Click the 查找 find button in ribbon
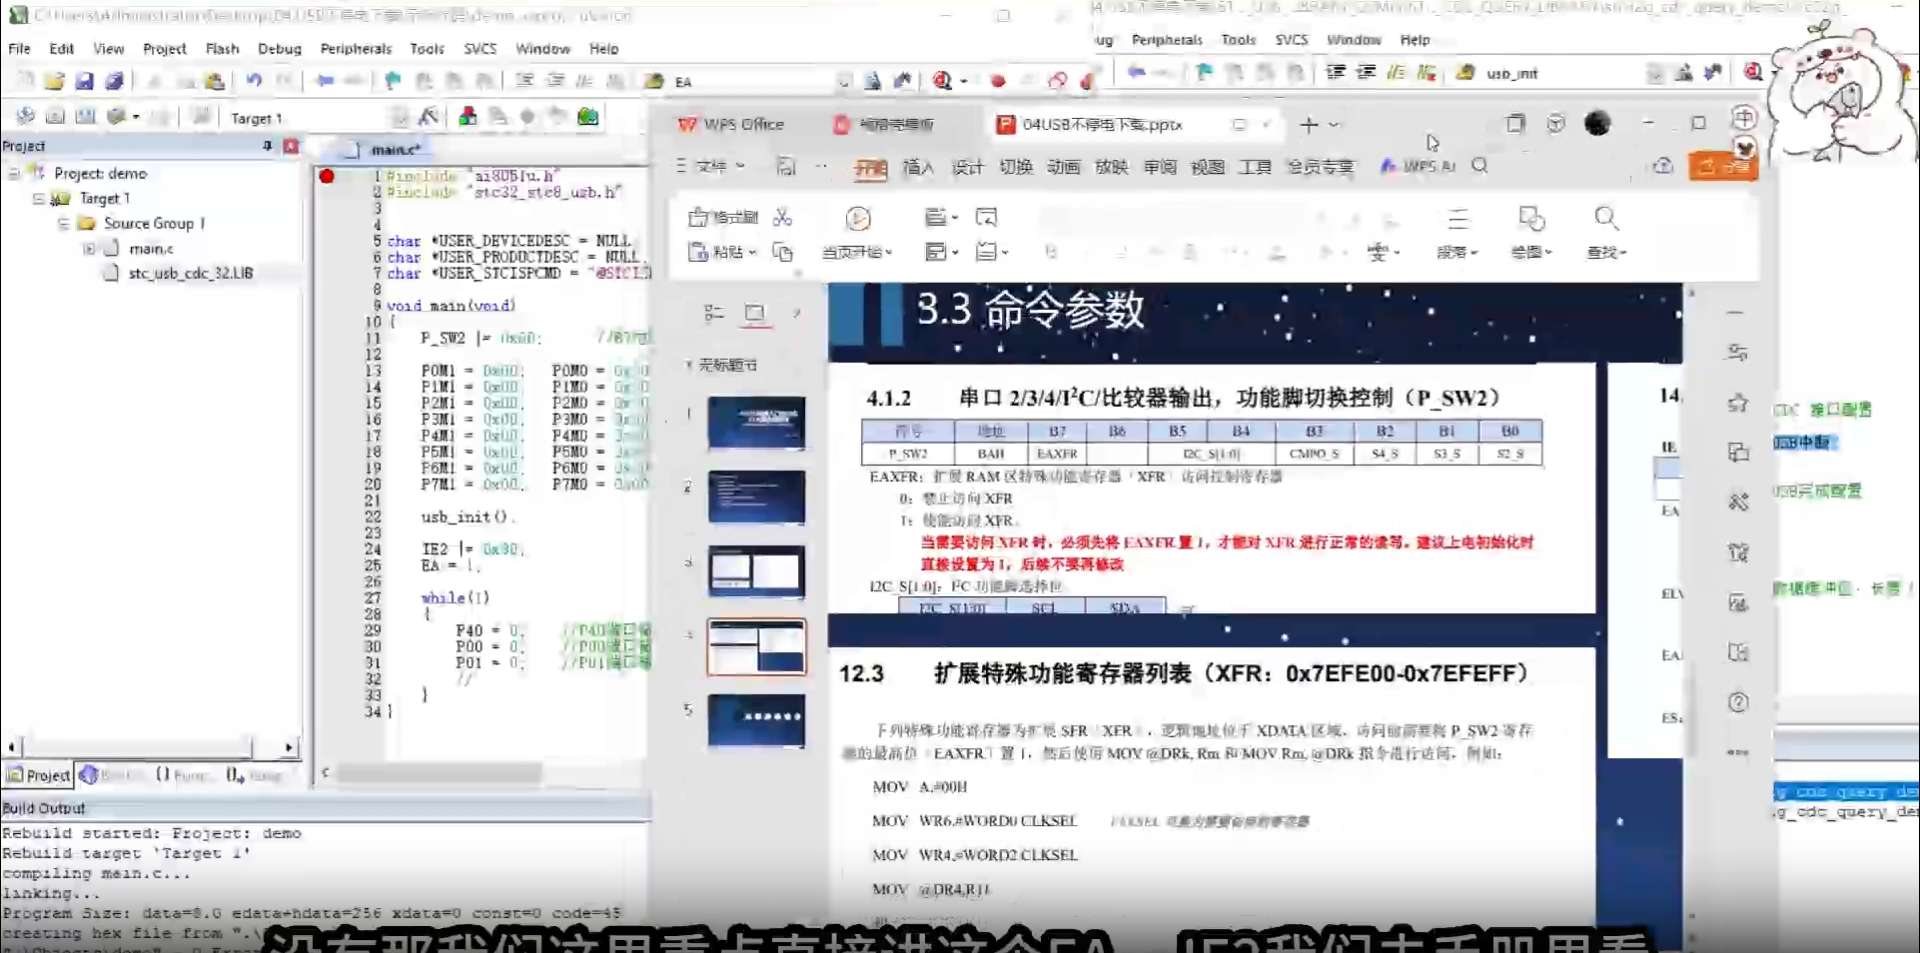Image resolution: width=1920 pixels, height=953 pixels. (1606, 233)
